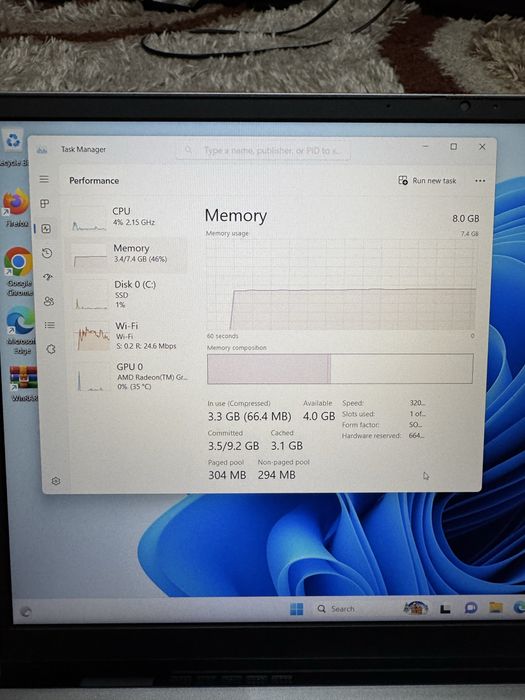This screenshot has width=525, height=700.
Task: Click the Available 4.0 GB value
Action: tap(319, 416)
